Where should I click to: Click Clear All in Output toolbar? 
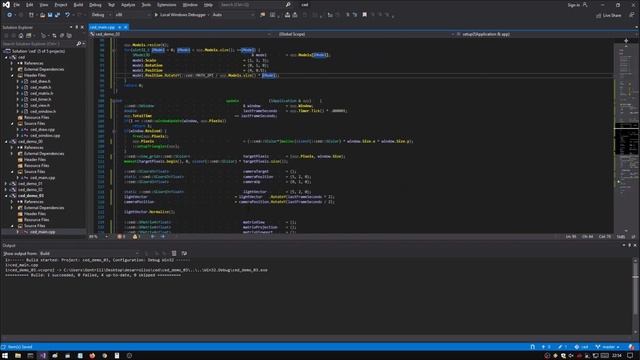[174, 253]
